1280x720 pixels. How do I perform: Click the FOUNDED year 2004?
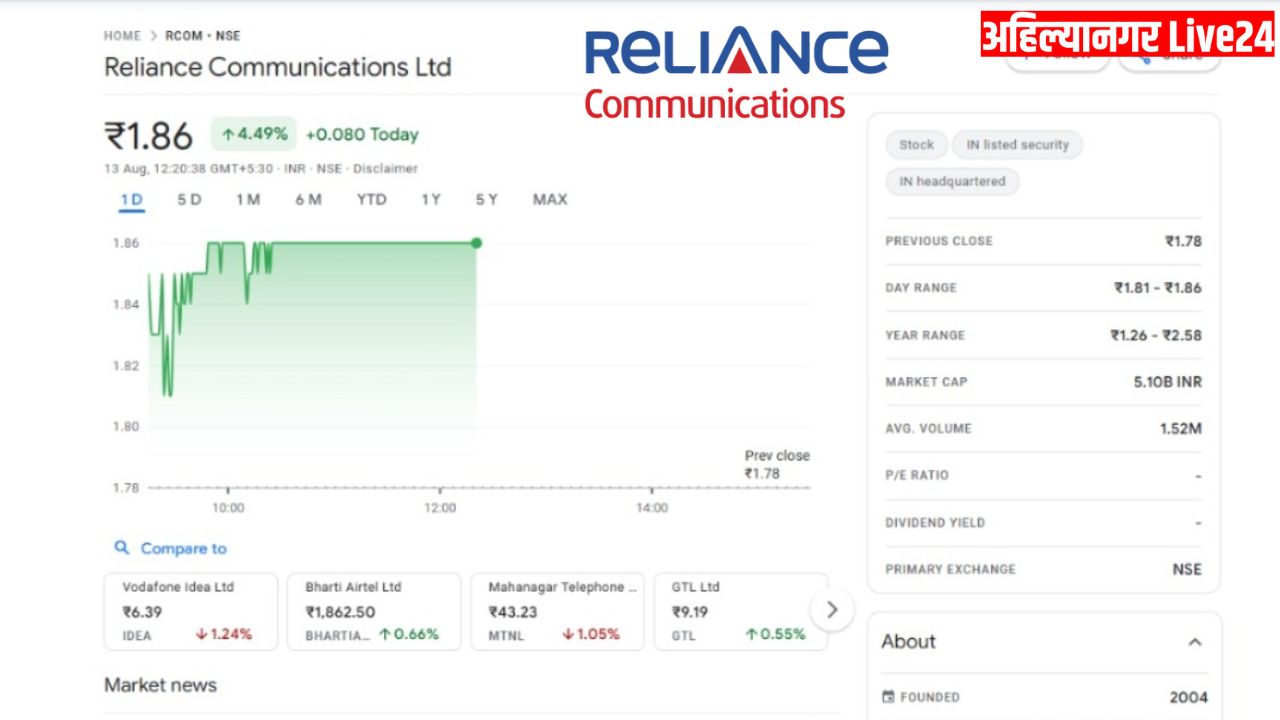[x=1189, y=698]
